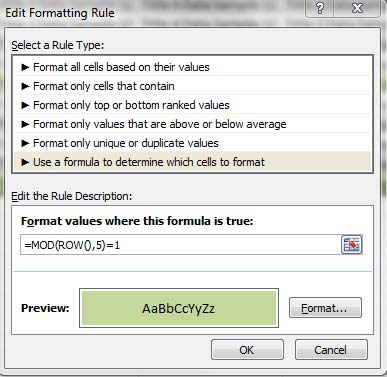Choose 'Format only top or bottom ranked values'

(x=192, y=105)
